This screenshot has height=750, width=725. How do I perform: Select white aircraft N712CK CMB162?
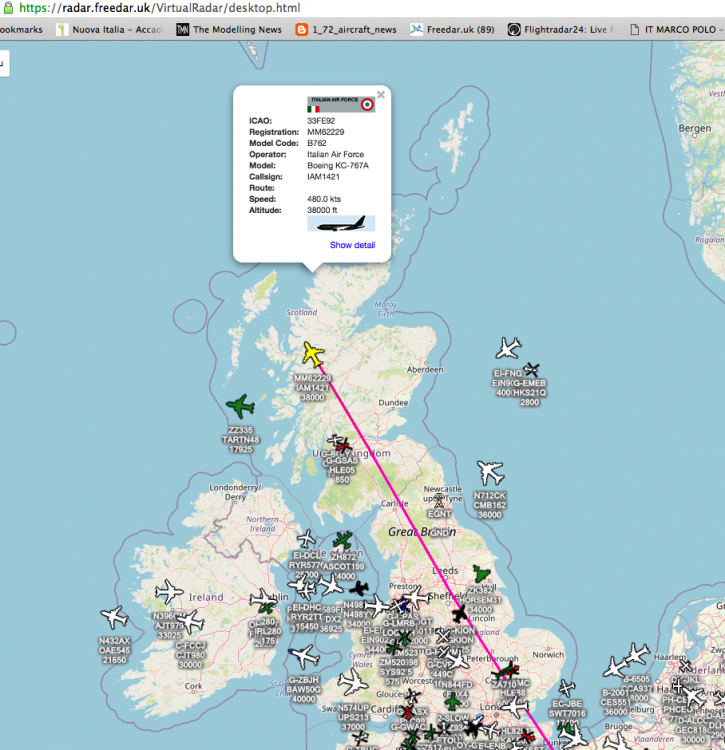tap(490, 472)
